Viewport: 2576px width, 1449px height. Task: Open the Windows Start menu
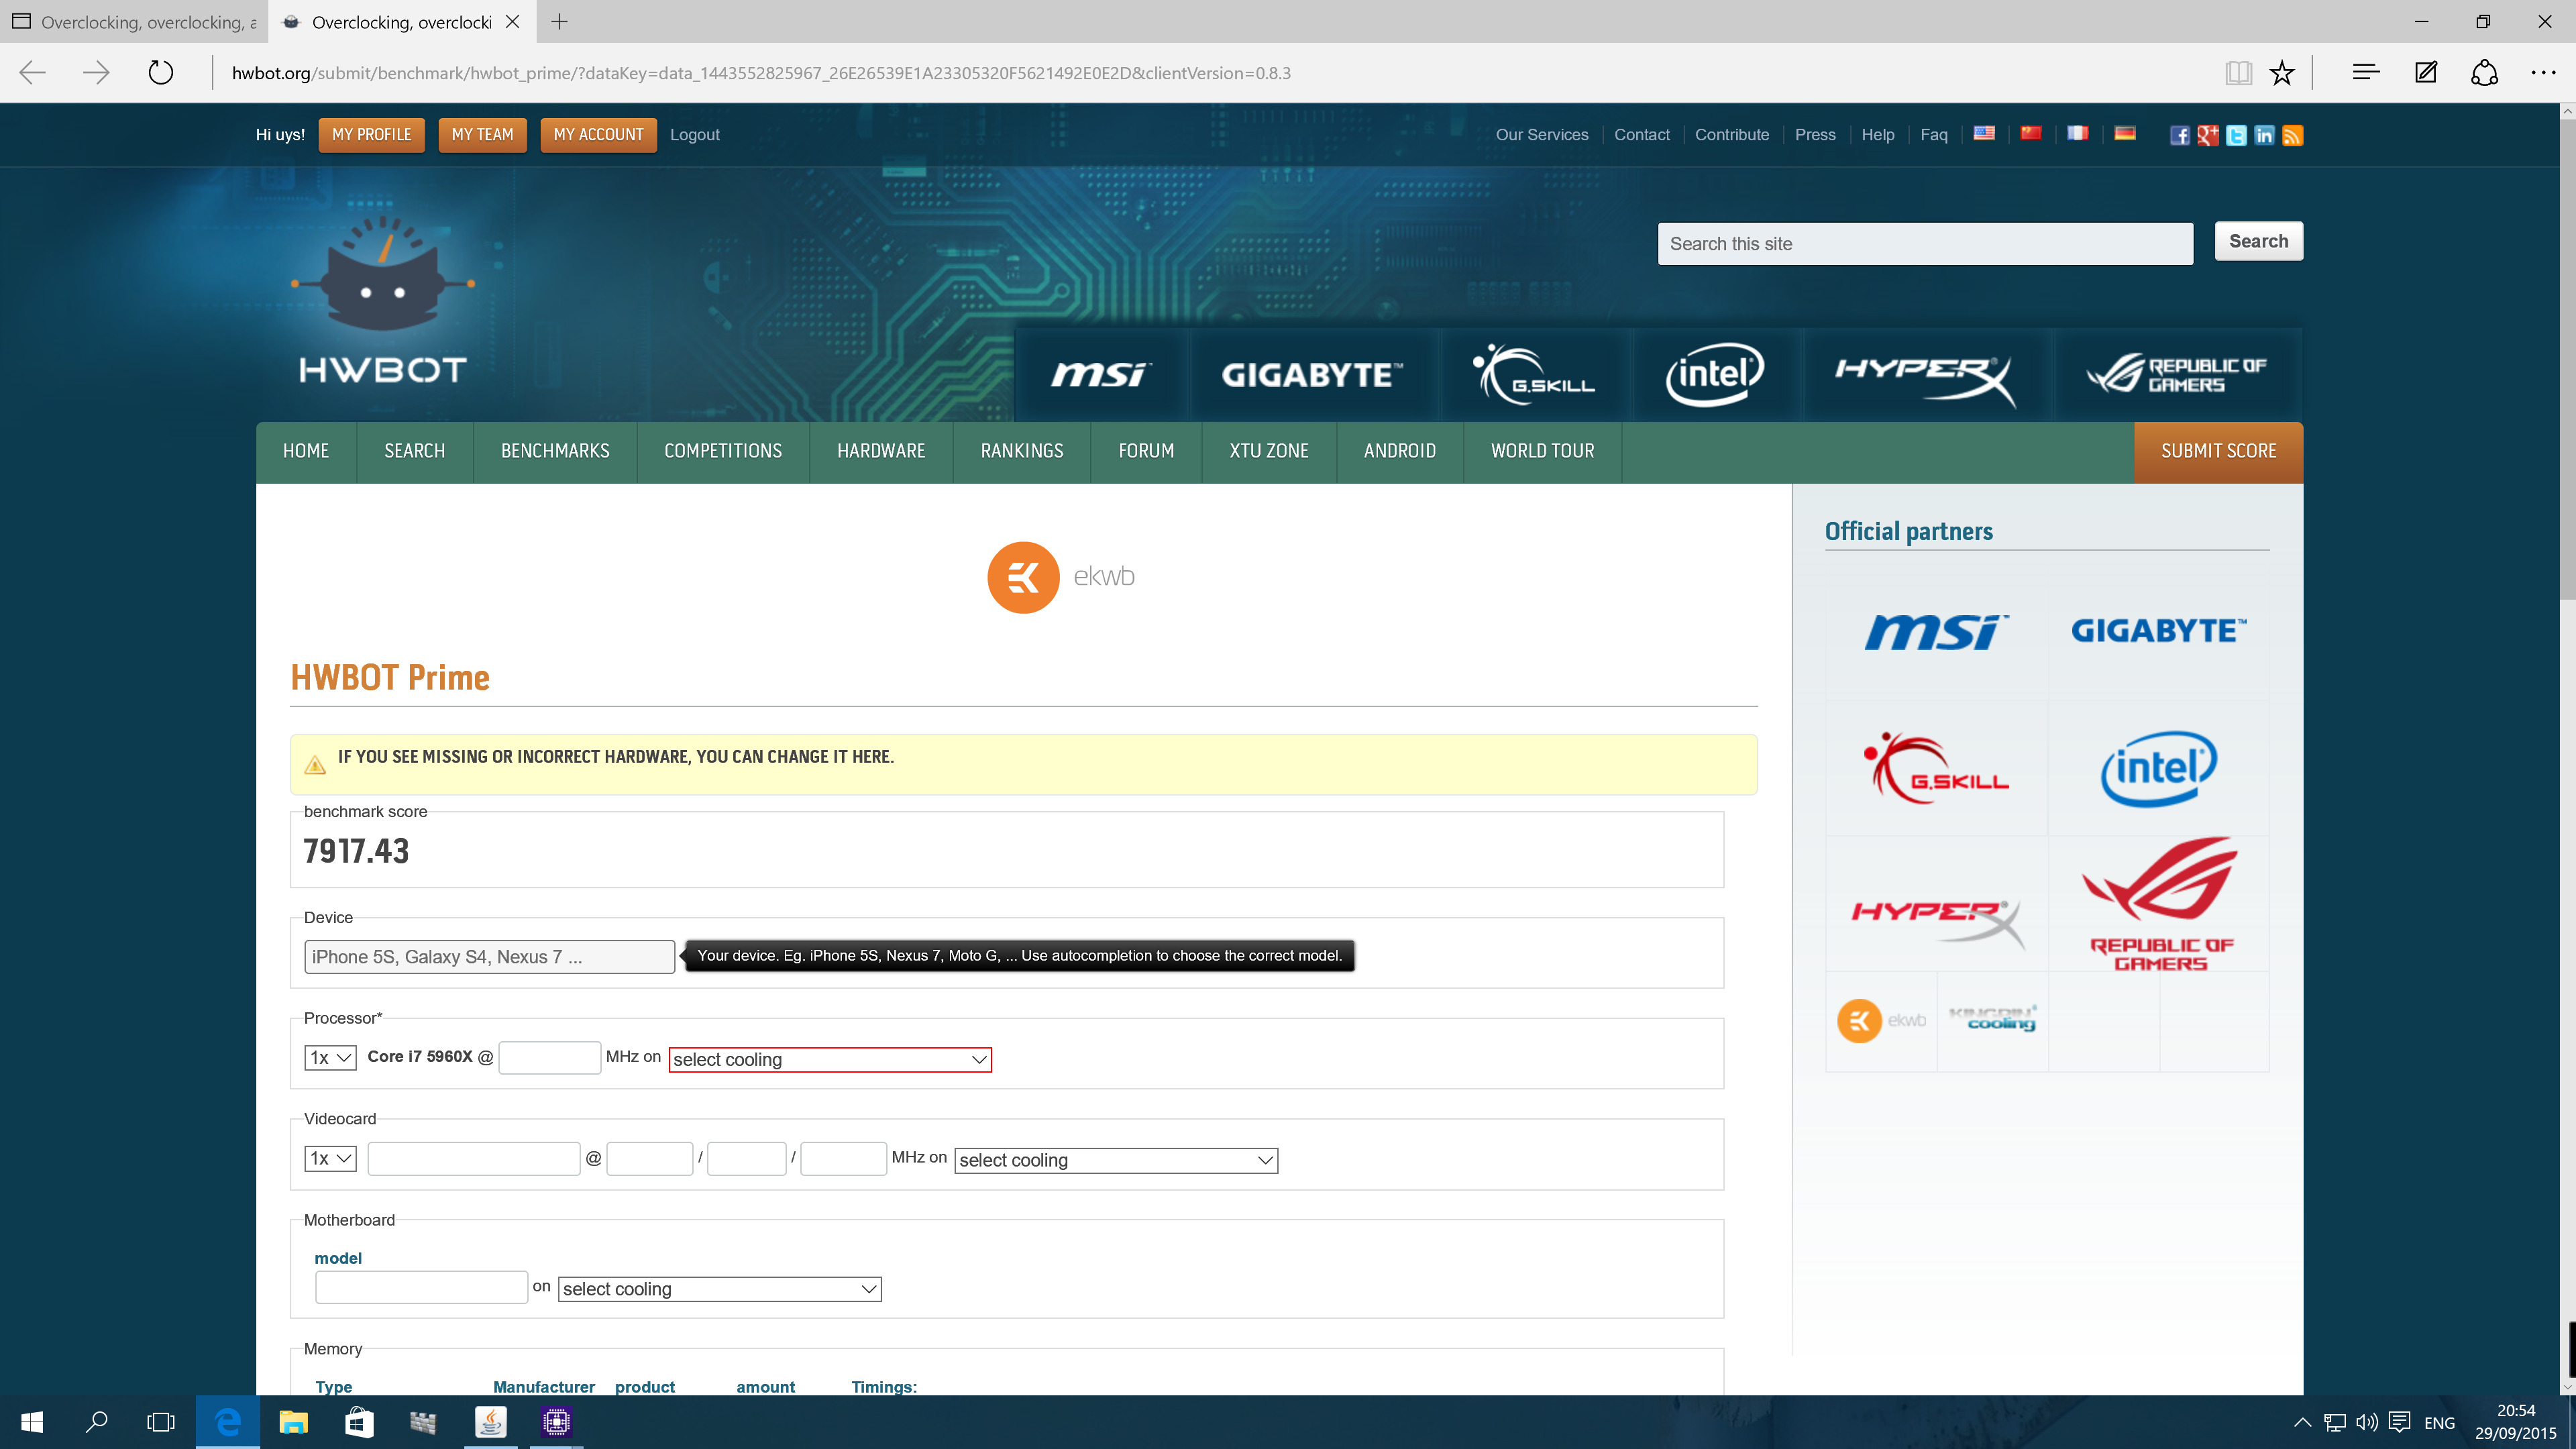32,1421
